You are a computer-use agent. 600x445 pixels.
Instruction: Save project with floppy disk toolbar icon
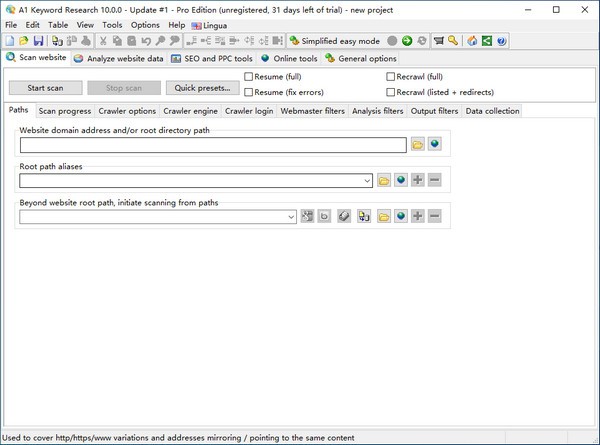(x=38, y=41)
